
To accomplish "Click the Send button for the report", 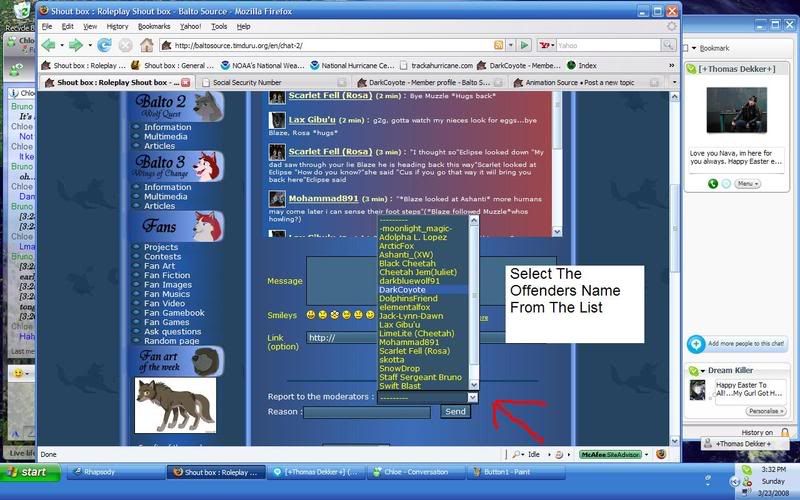I will click(x=455, y=412).
